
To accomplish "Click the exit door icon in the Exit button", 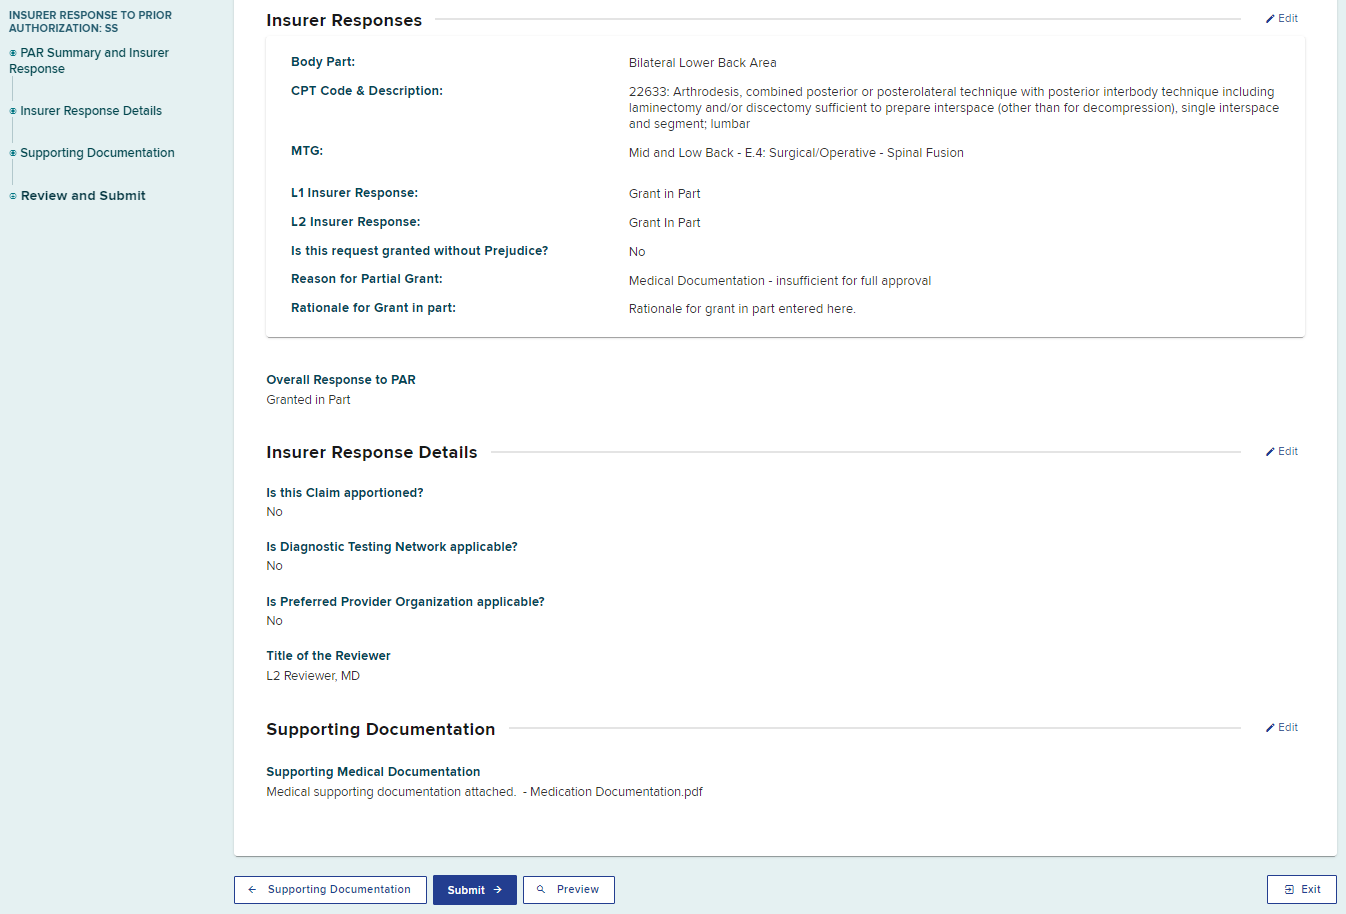I will [x=1289, y=889].
